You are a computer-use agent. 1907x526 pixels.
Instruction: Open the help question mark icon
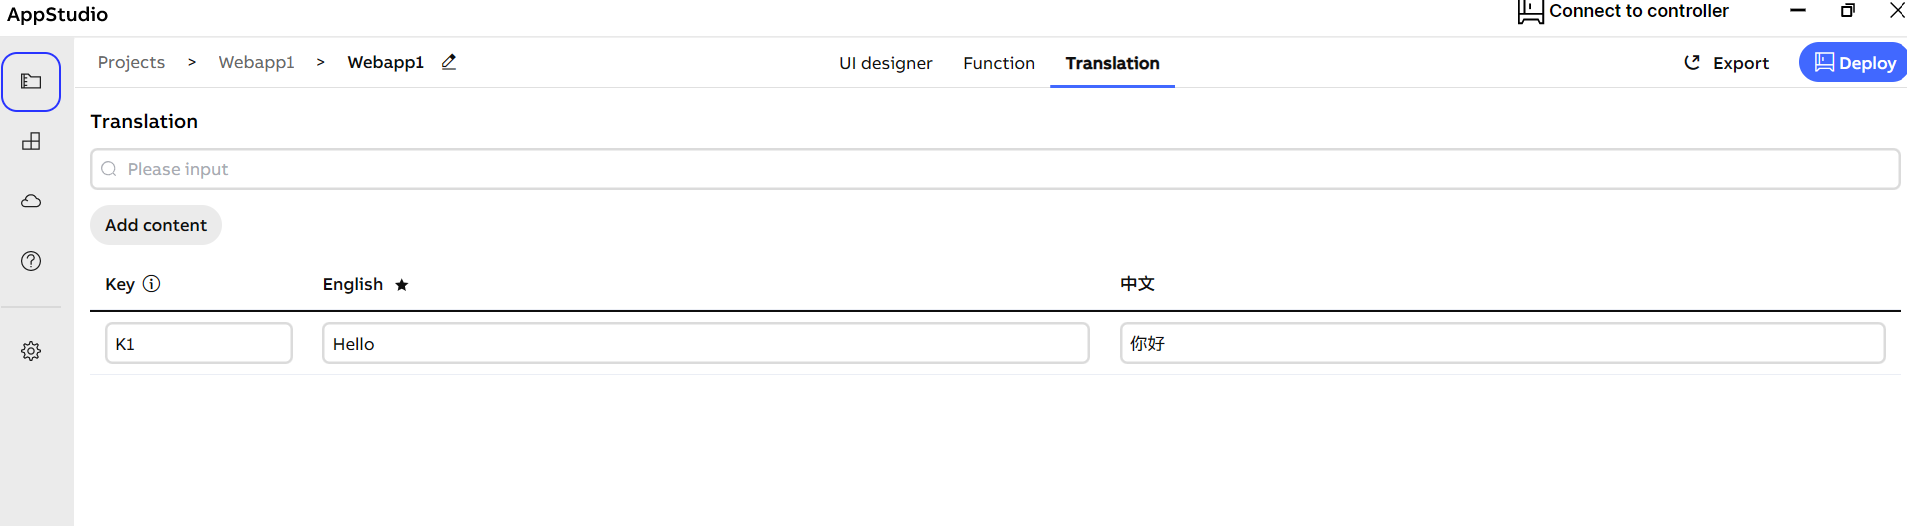pos(31,261)
